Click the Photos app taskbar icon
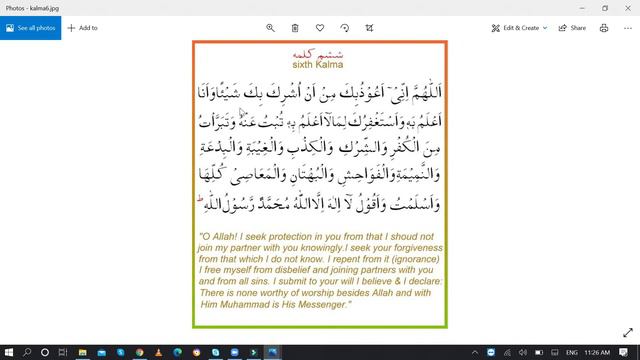640x360 pixels. pos(272,352)
